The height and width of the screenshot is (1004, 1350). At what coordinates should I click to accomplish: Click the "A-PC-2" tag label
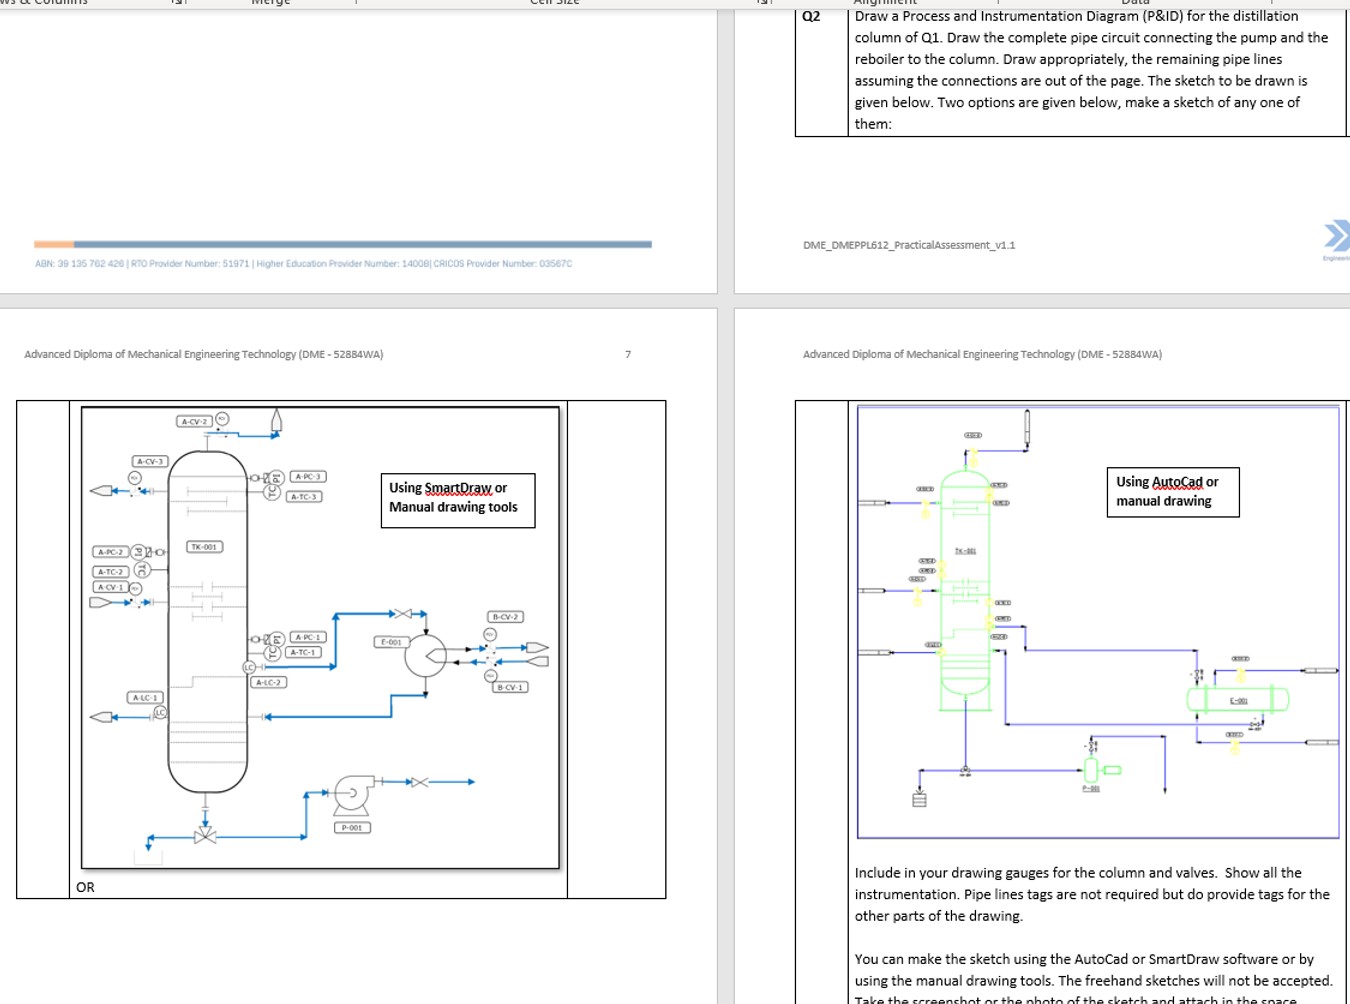(110, 552)
